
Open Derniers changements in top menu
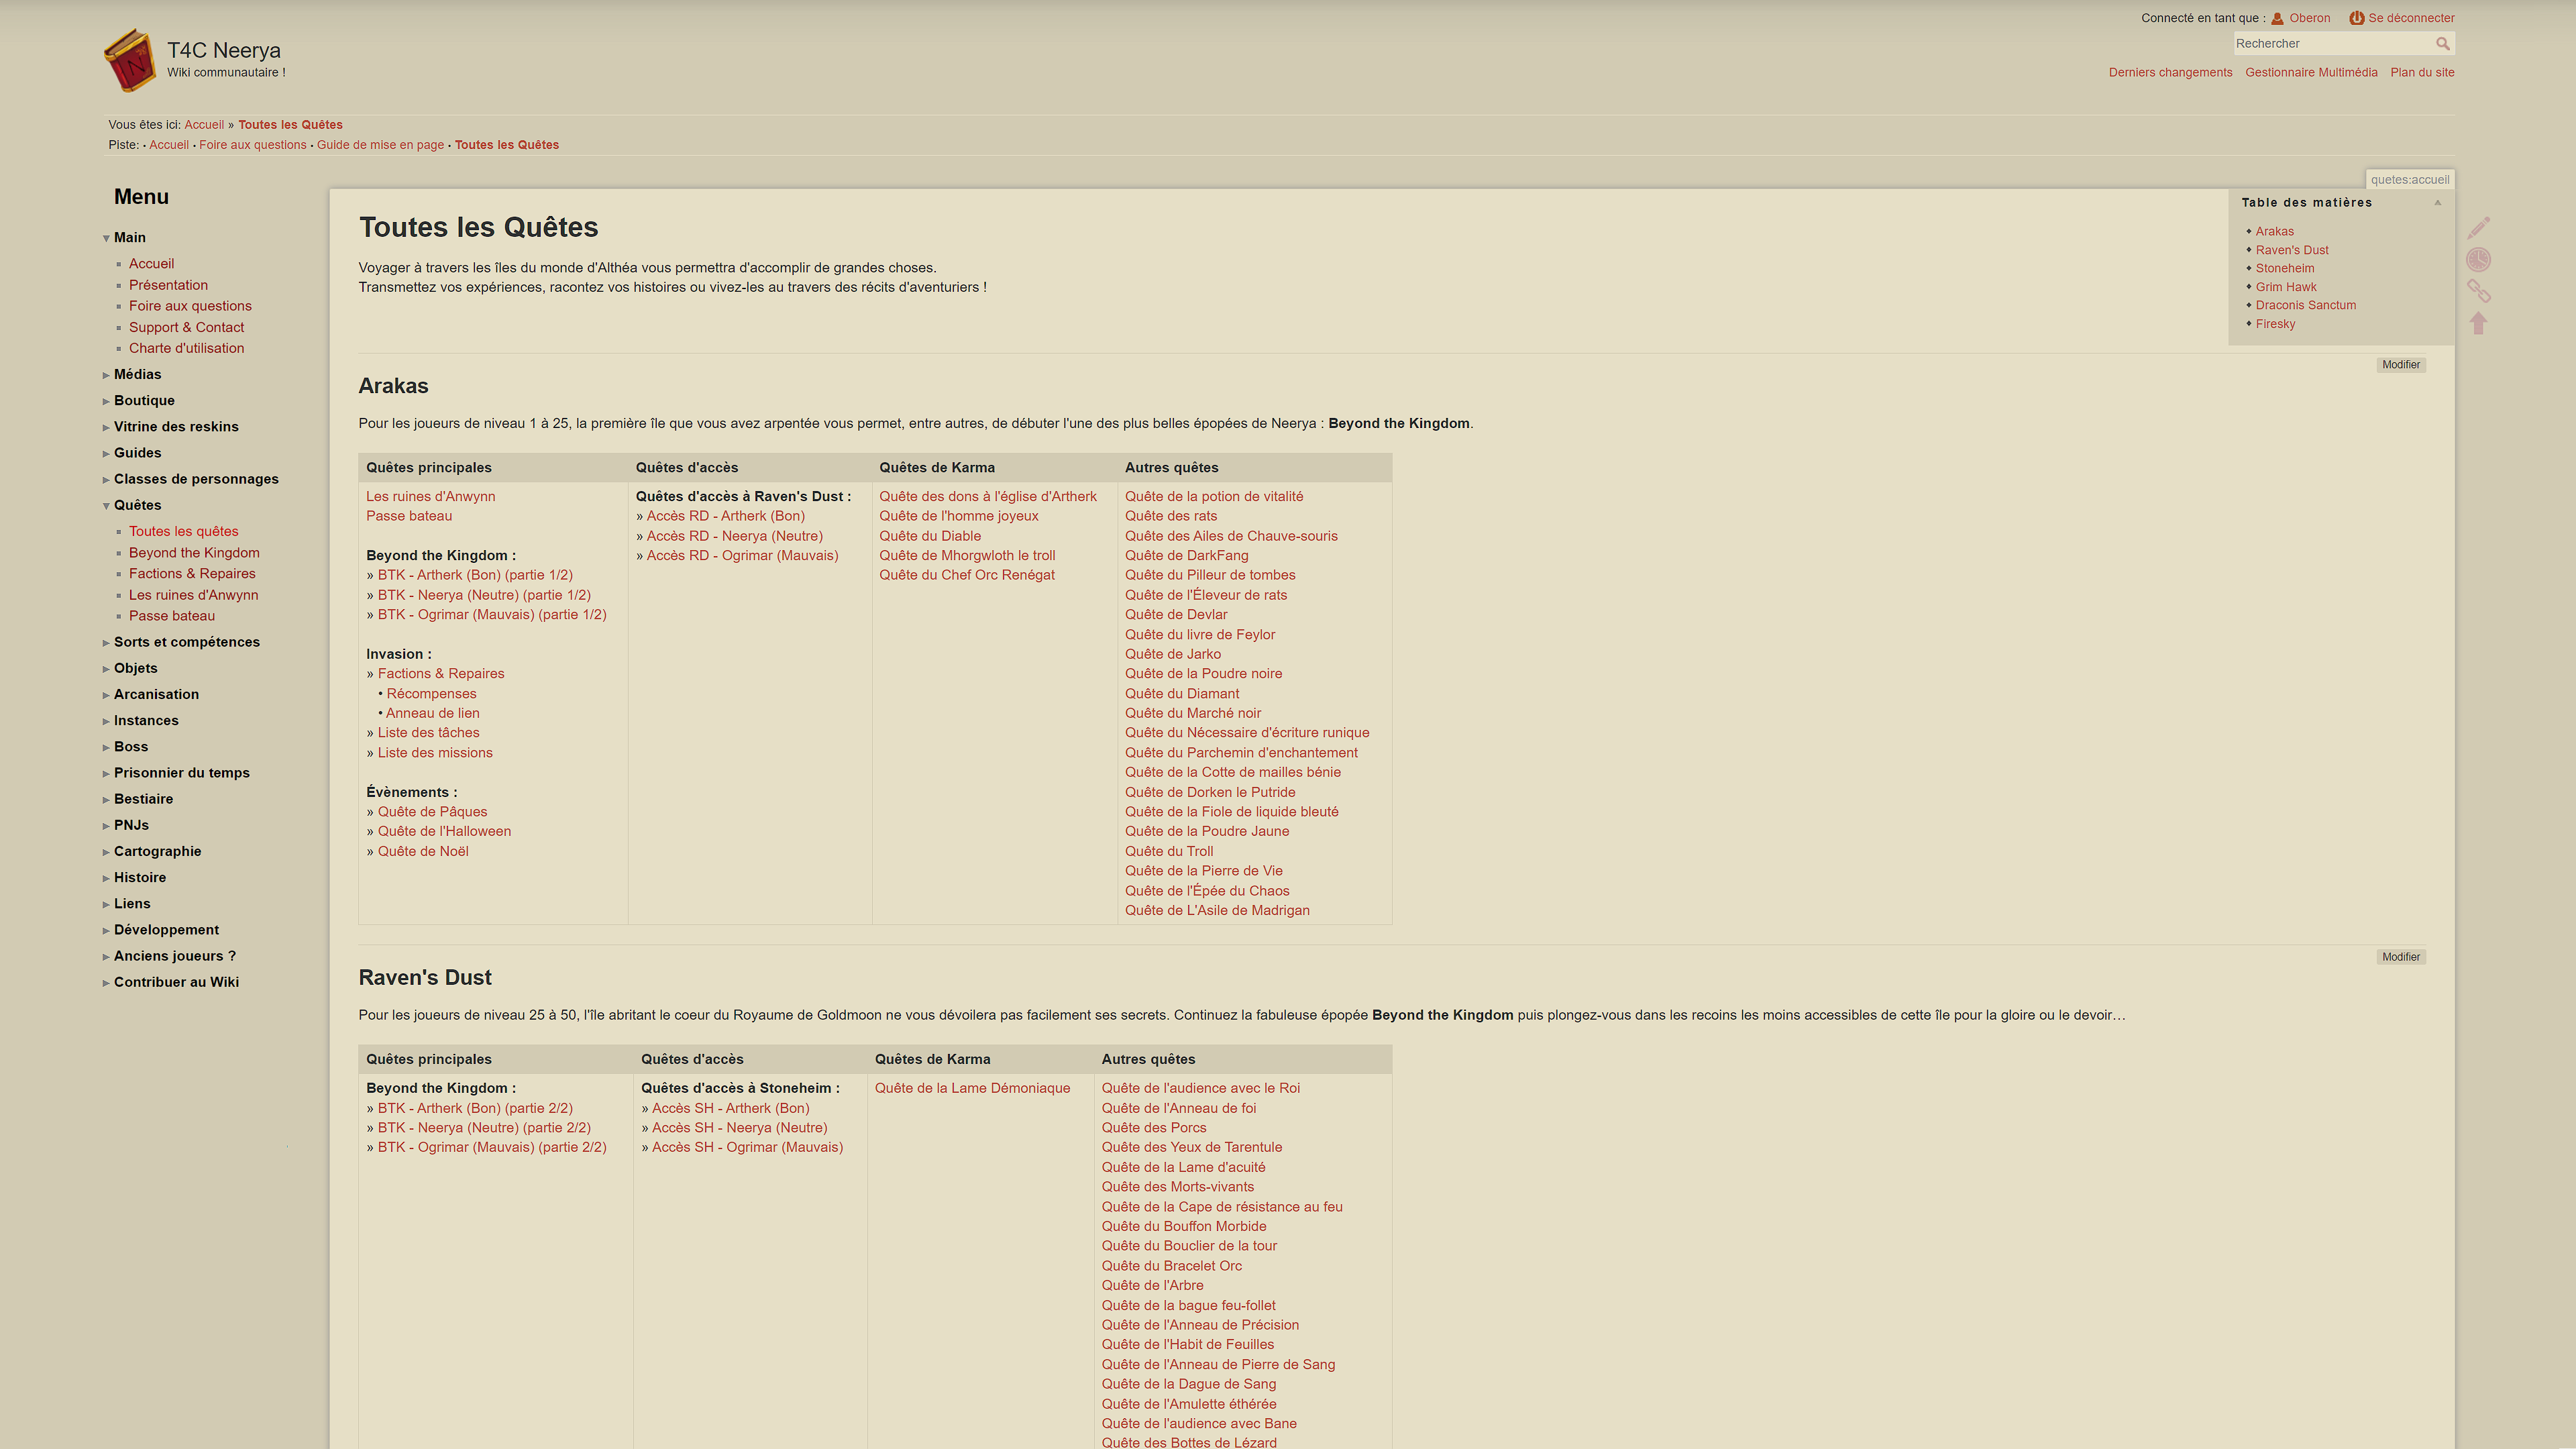pyautogui.click(x=2170, y=72)
